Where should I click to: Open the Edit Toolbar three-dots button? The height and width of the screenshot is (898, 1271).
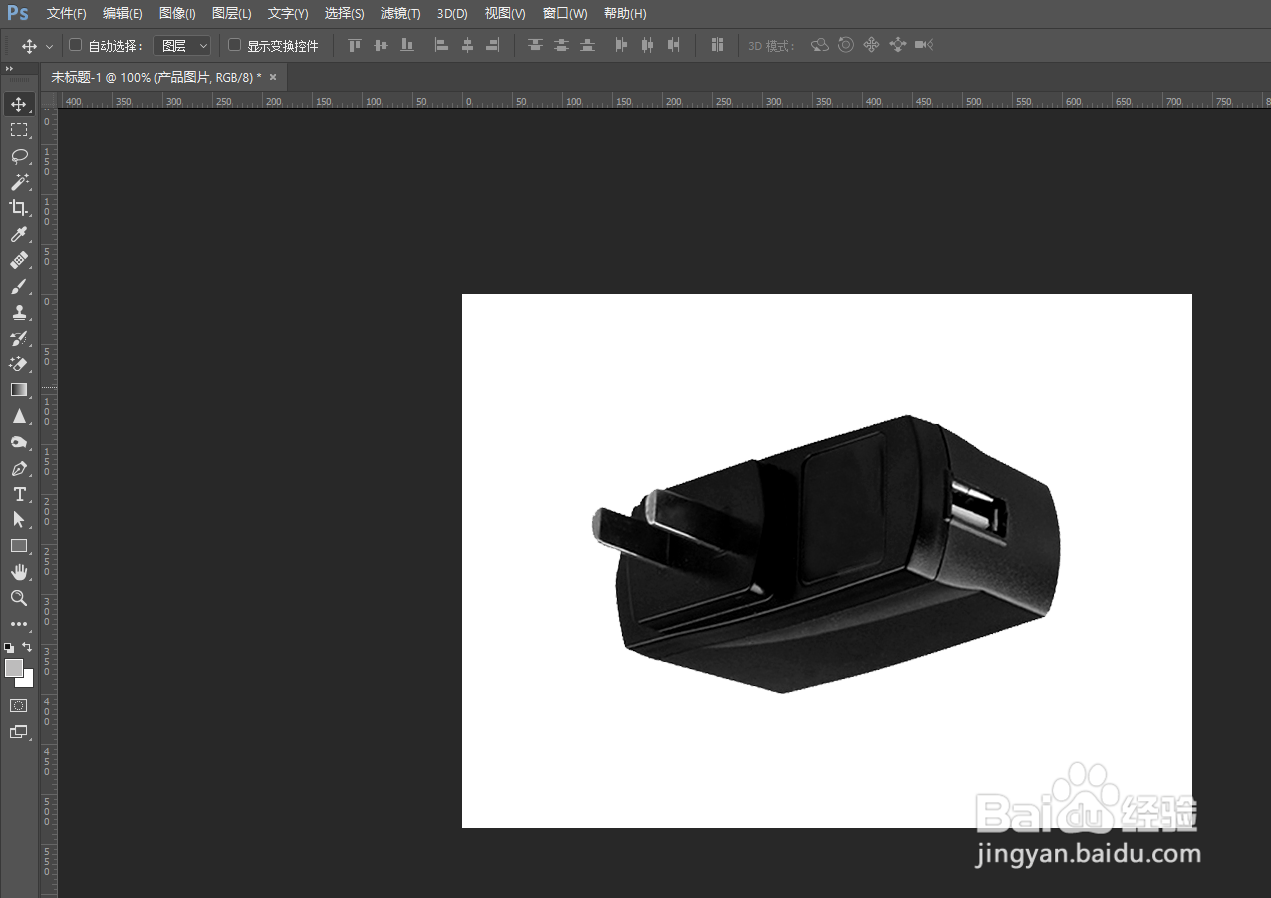tap(19, 624)
